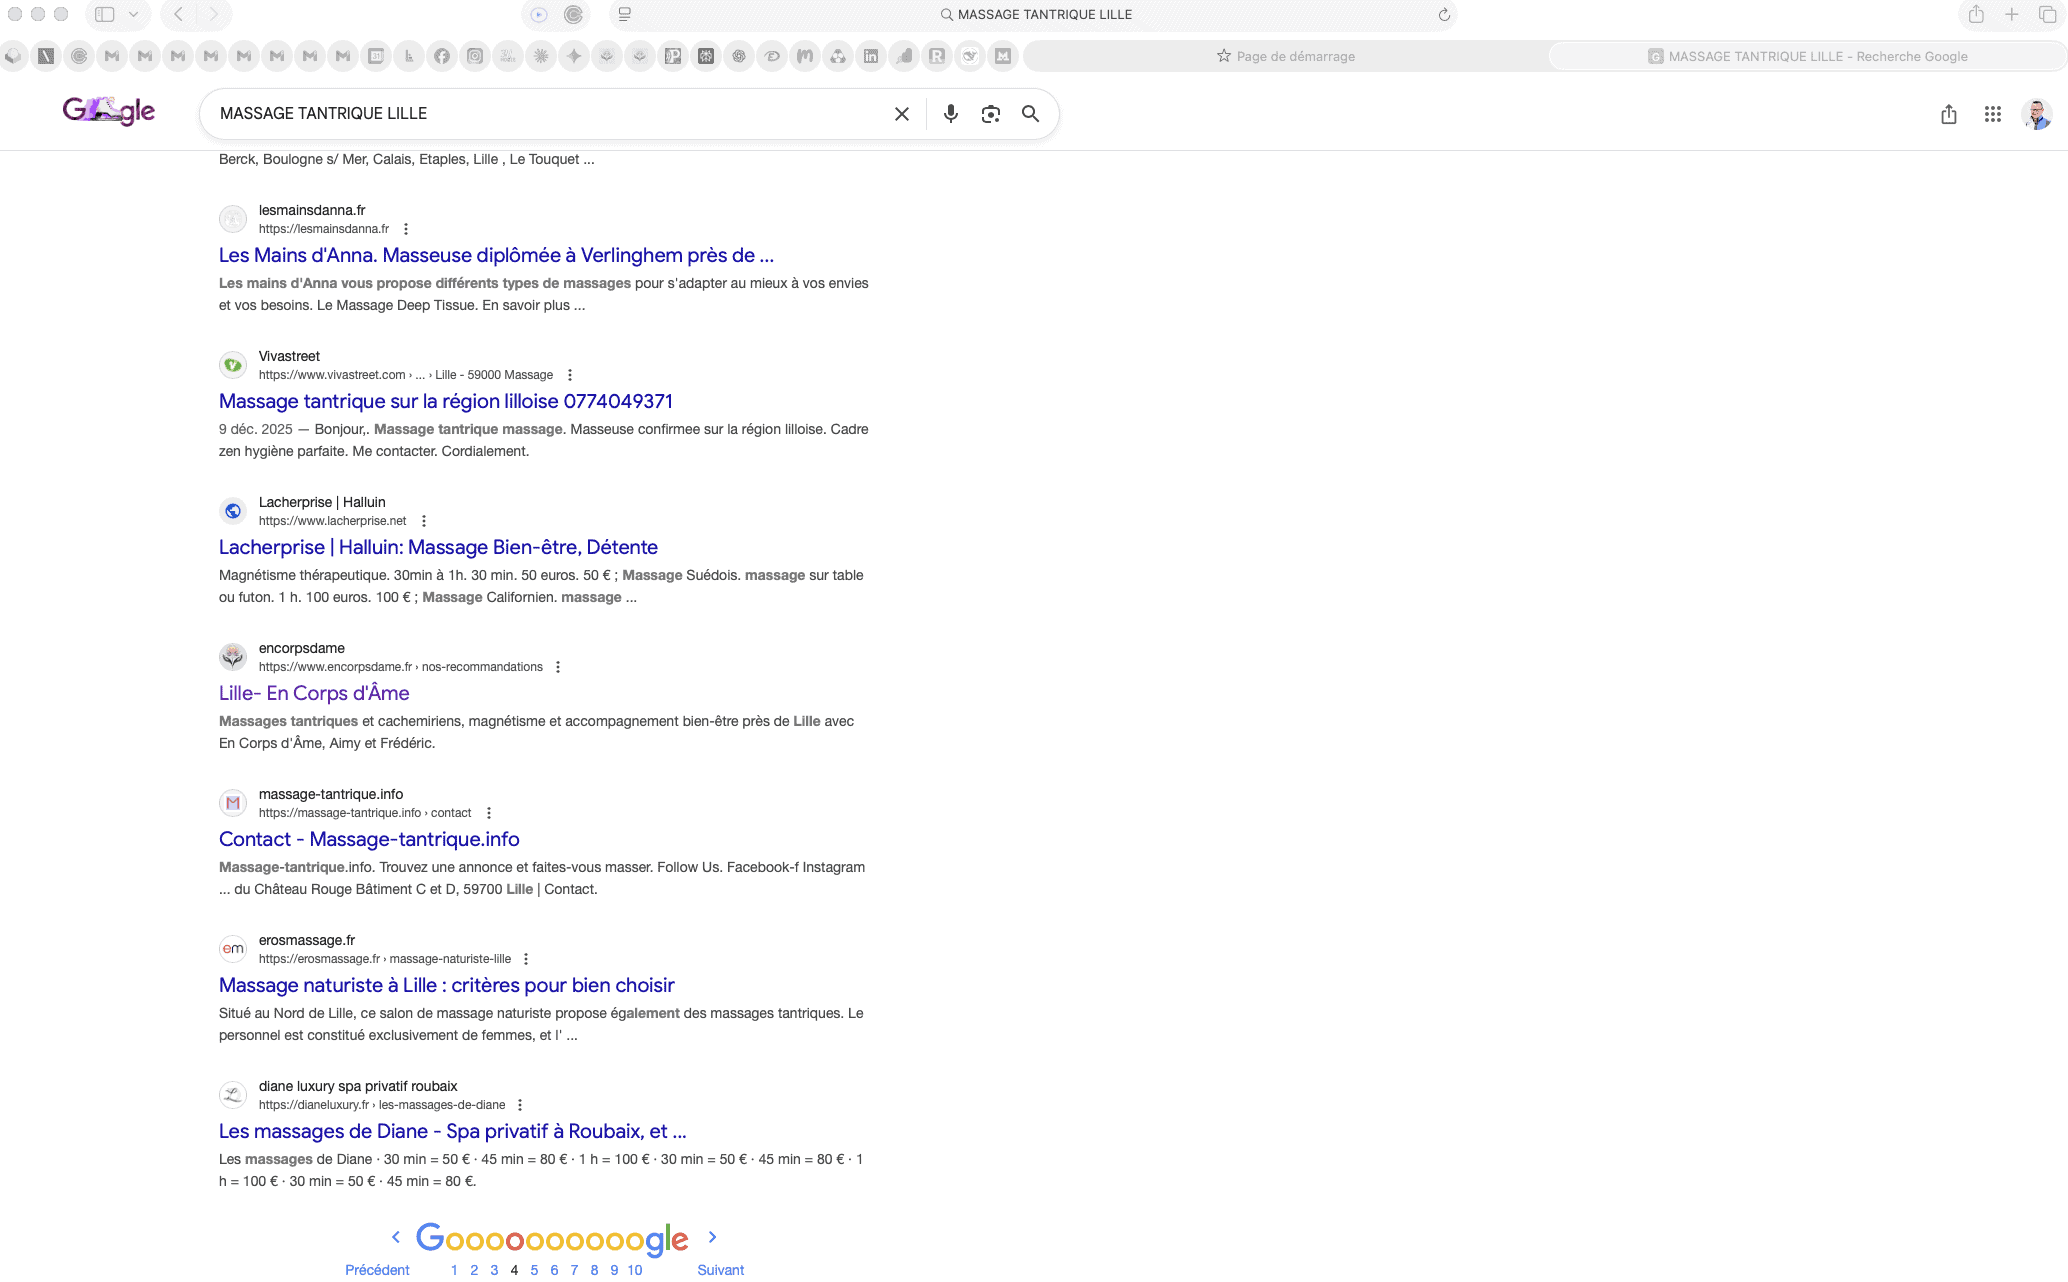Click the Google doodle logo
The height and width of the screenshot is (1282, 2068).
coord(108,110)
